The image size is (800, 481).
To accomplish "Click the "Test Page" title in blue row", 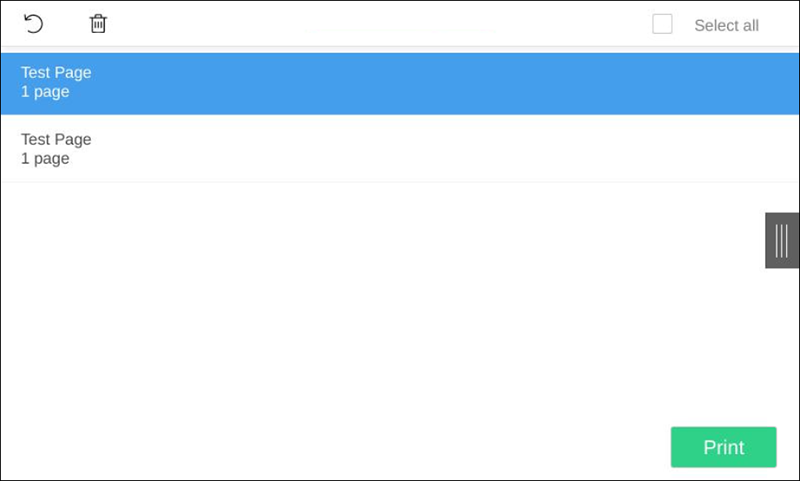I will pos(56,72).
